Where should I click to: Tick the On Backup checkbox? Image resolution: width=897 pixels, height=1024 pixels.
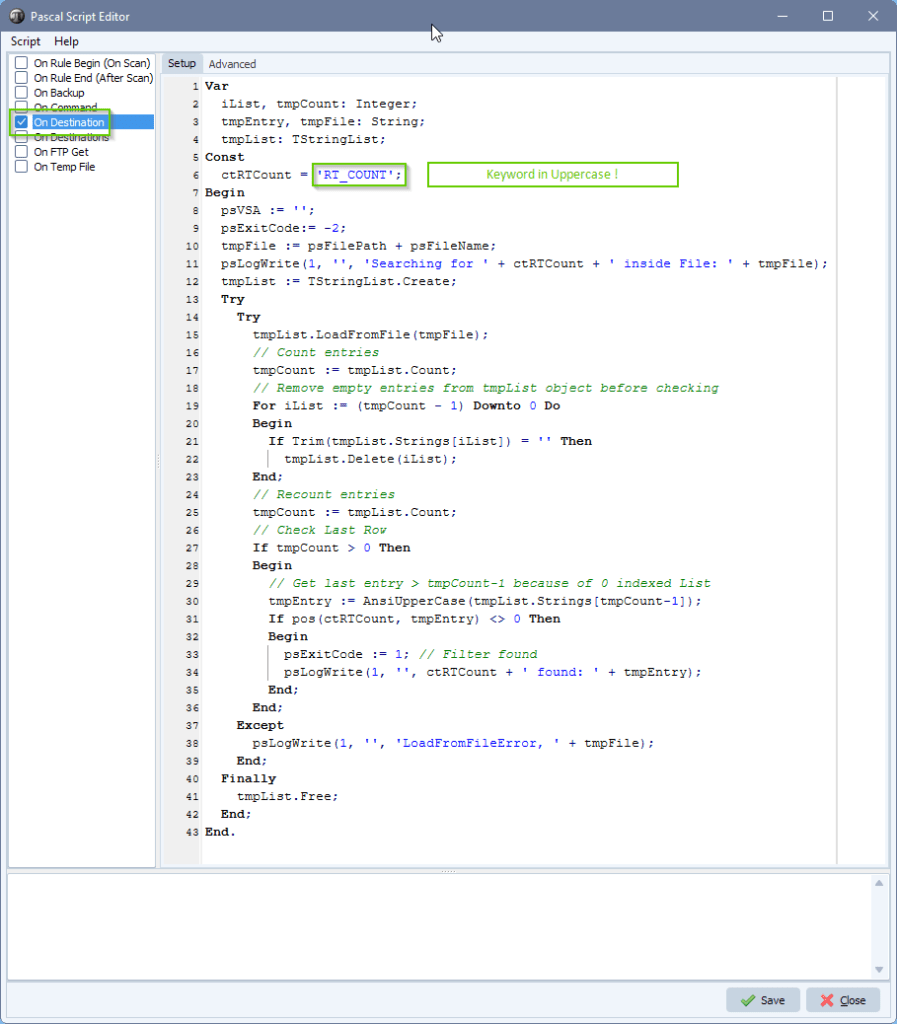coord(21,93)
